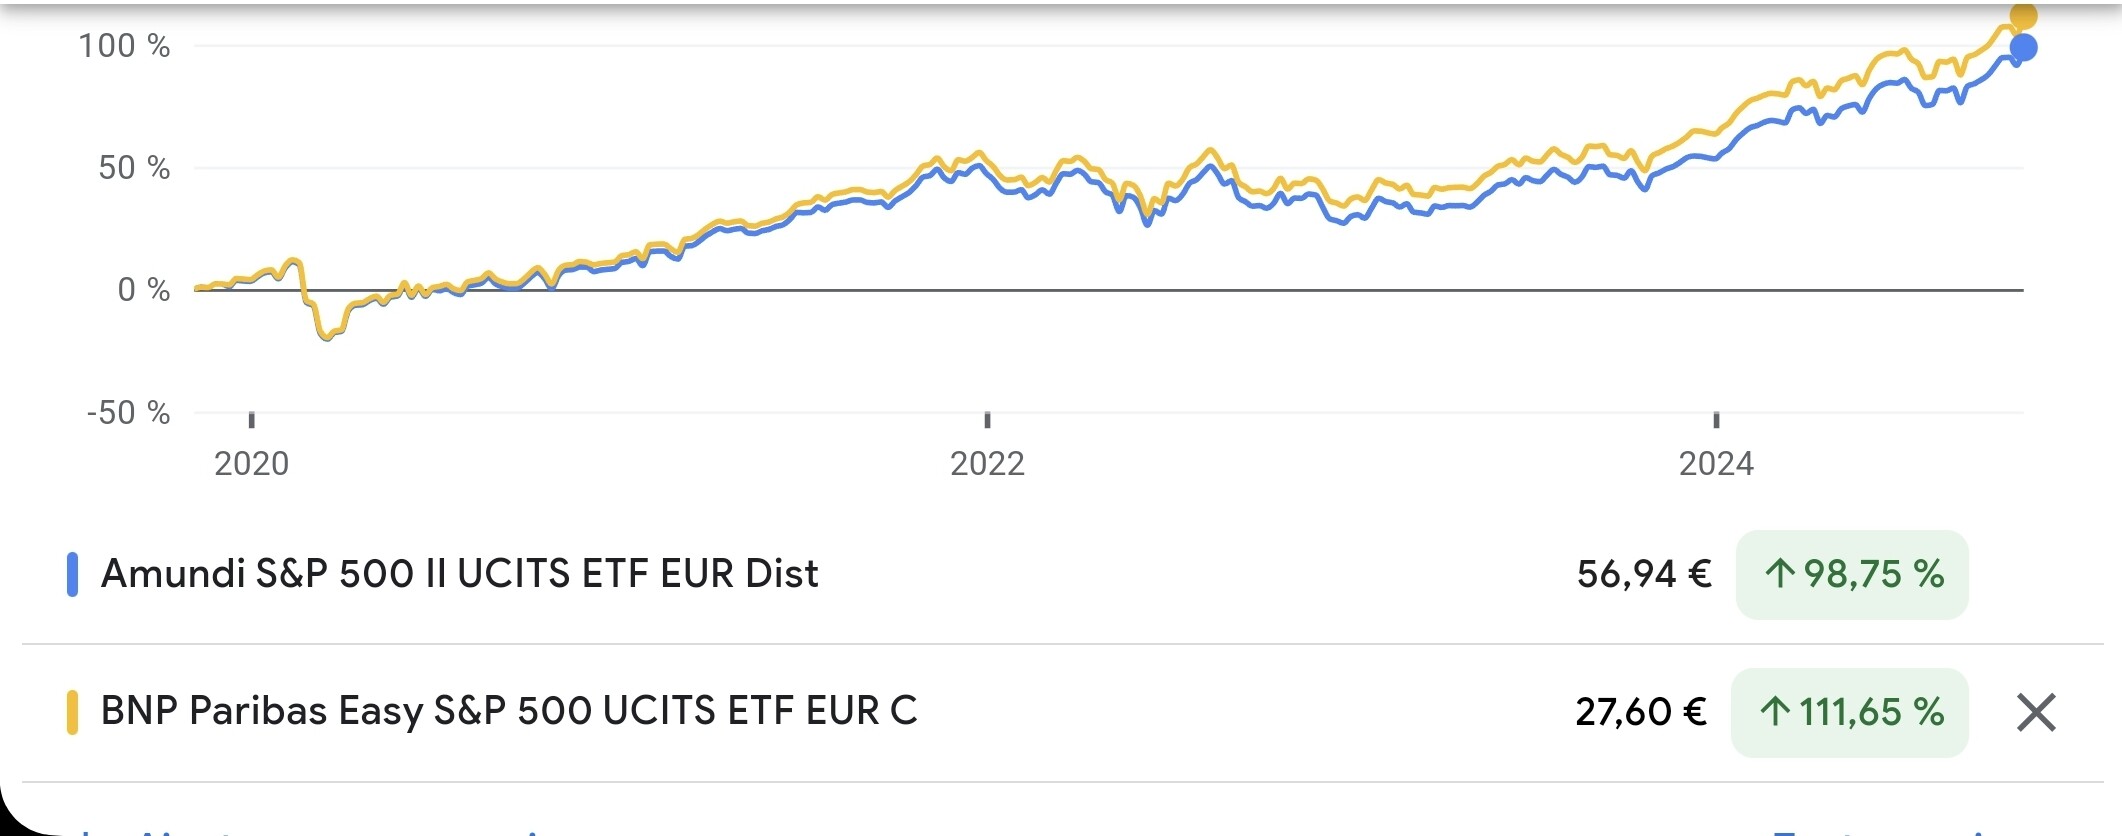Click the green up arrow beside 111,65 %
The width and height of the screenshot is (2122, 836).
point(1775,712)
